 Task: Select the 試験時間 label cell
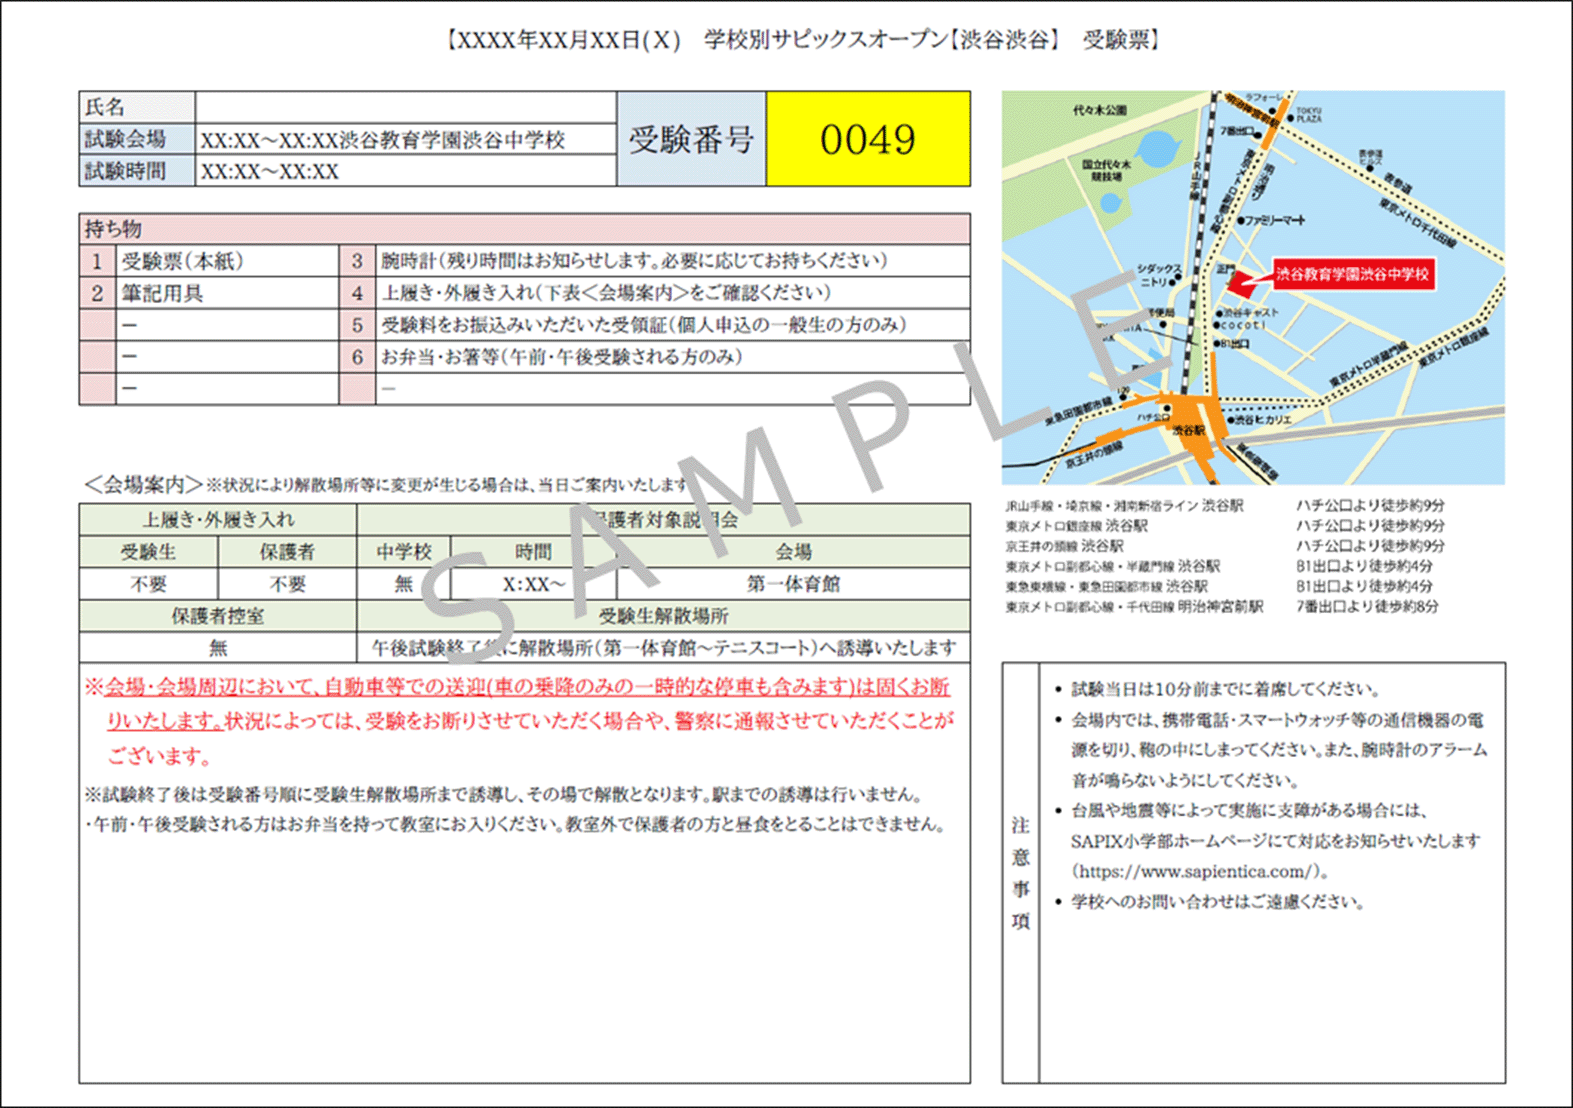(137, 171)
